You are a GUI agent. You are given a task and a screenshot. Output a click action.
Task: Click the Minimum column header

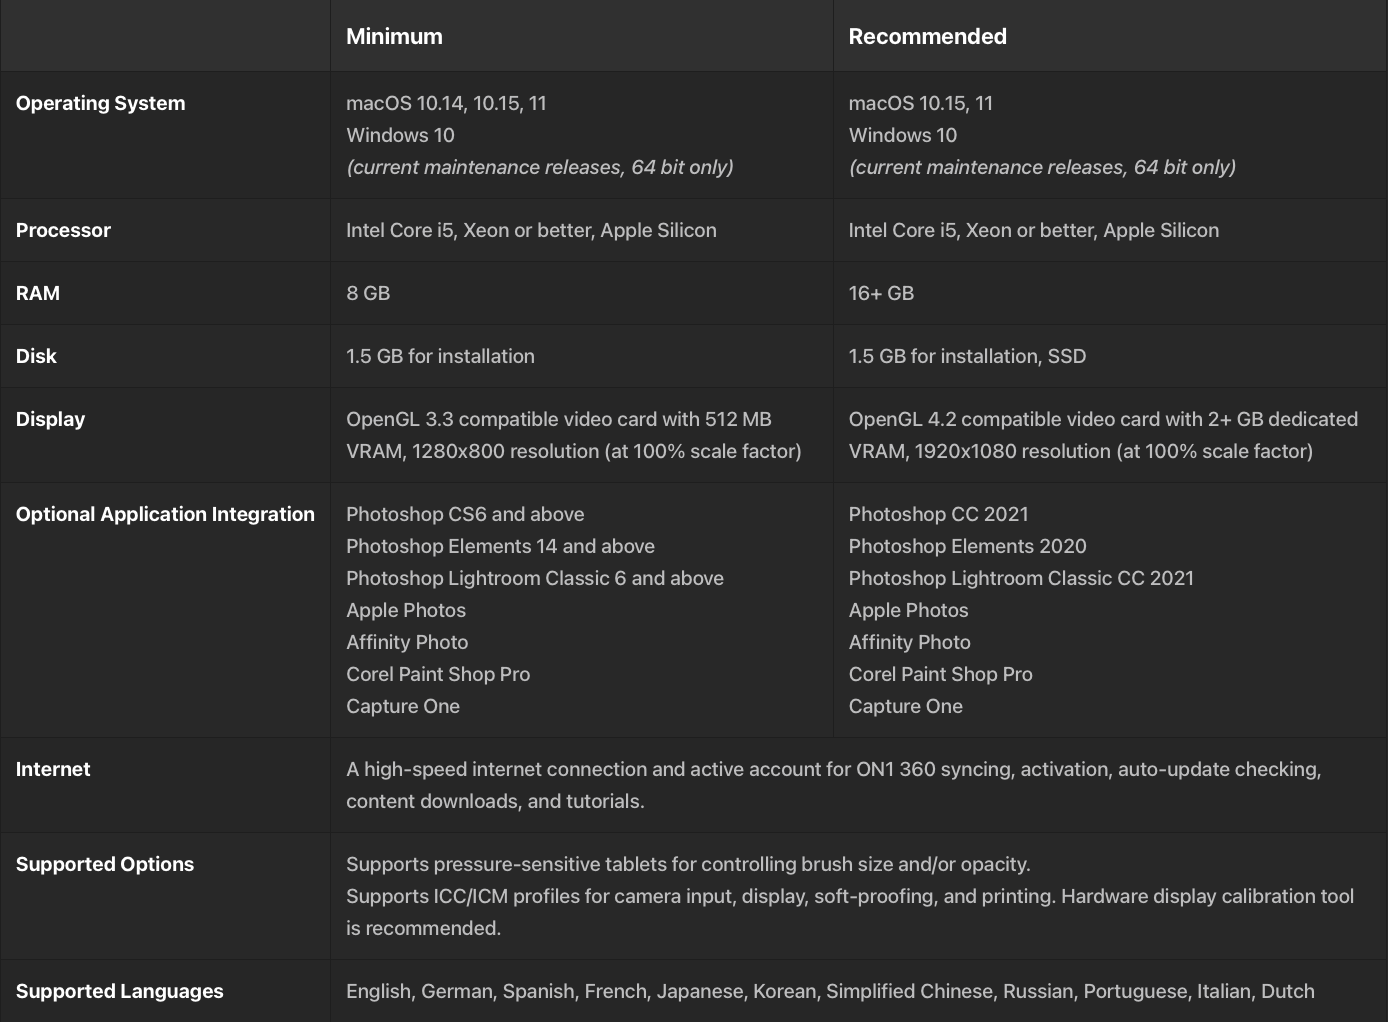point(394,36)
